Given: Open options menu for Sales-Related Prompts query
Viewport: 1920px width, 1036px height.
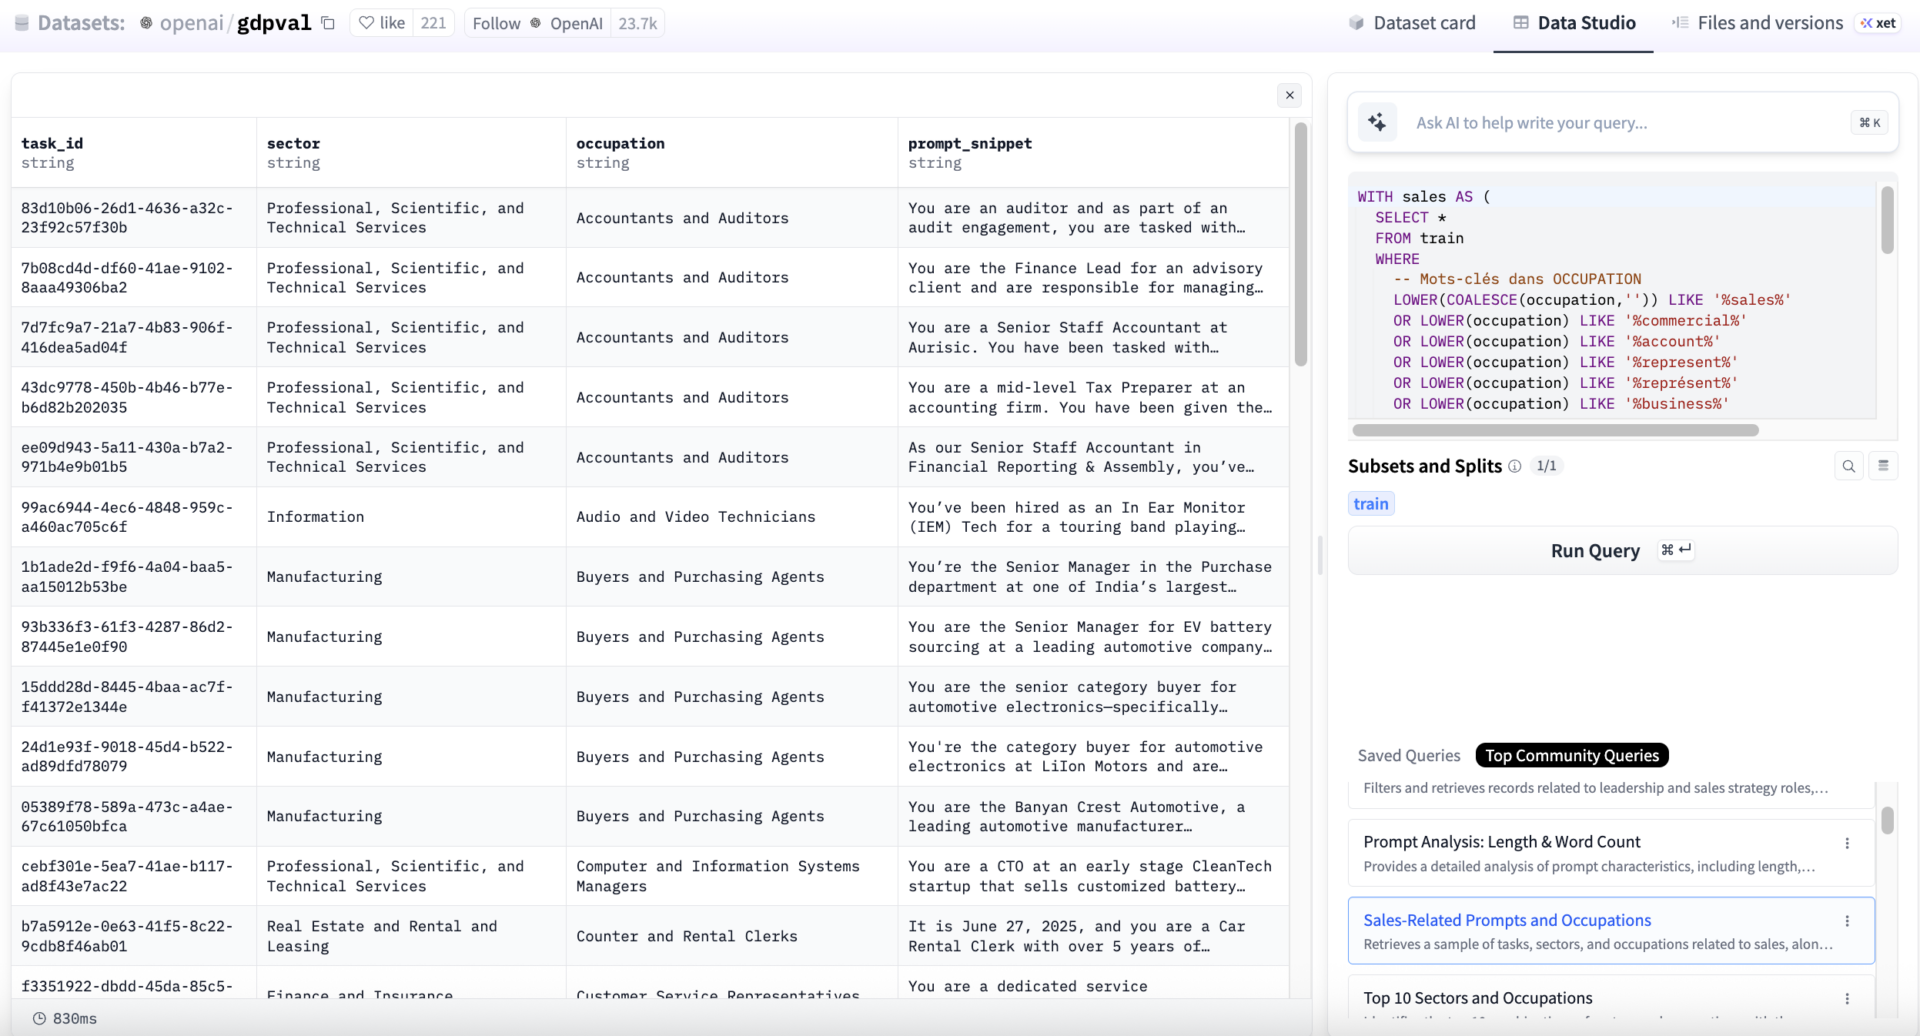Looking at the screenshot, I should click(x=1846, y=921).
